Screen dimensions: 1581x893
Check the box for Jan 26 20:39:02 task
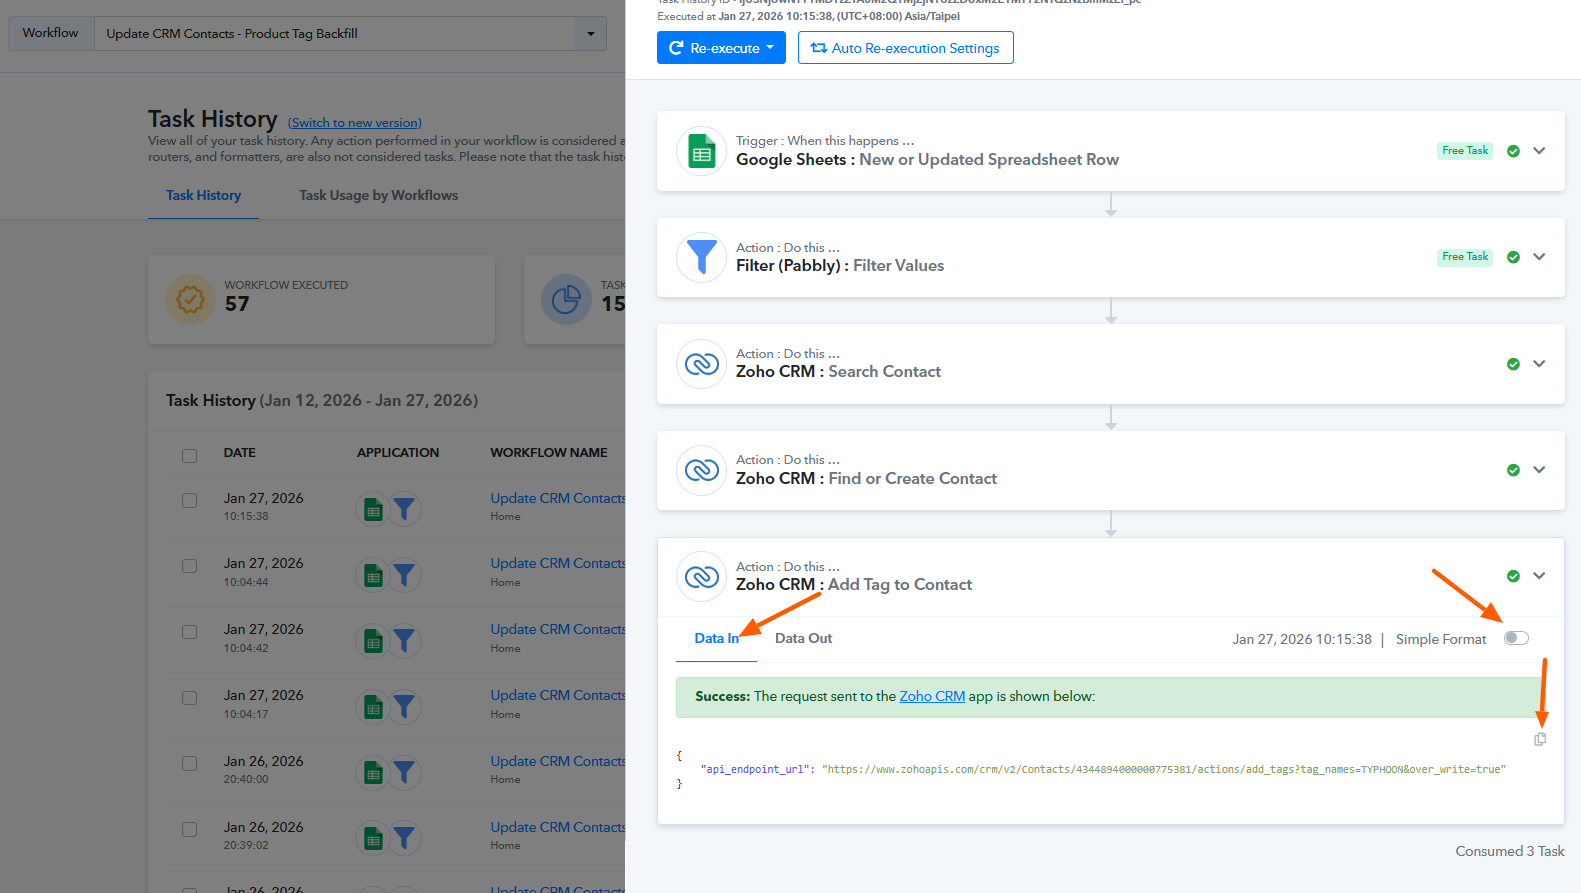(x=189, y=829)
